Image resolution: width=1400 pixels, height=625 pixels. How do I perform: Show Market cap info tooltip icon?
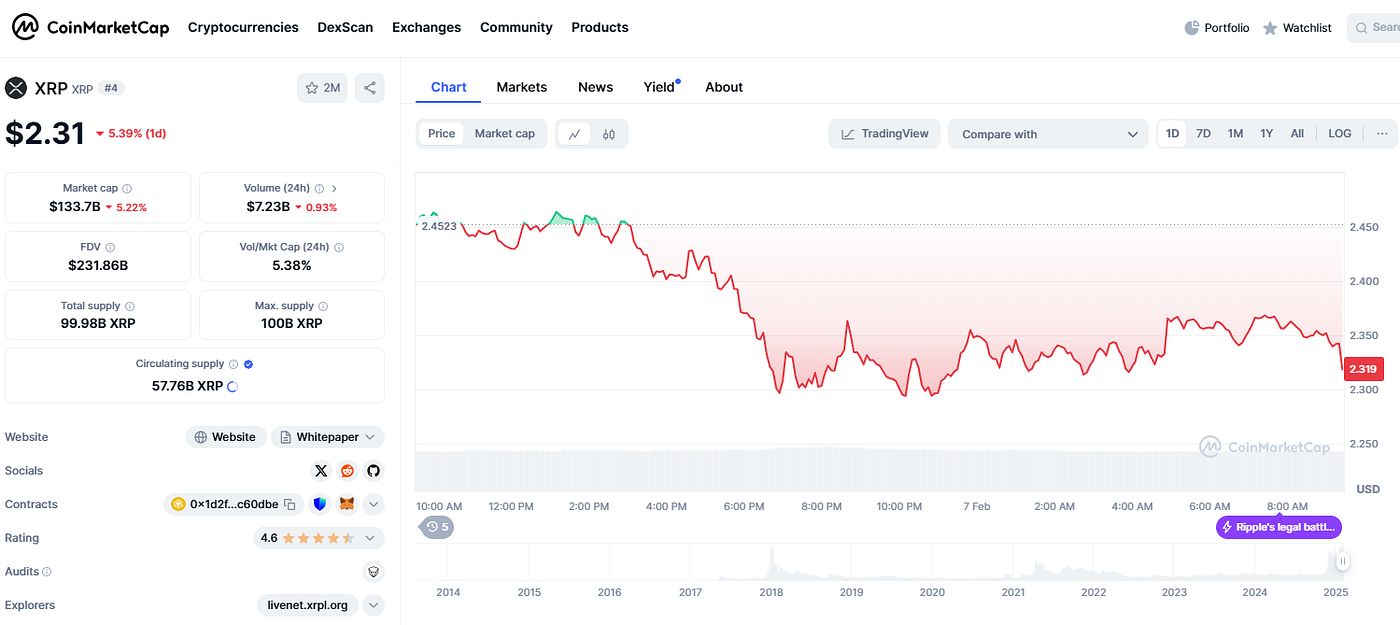(127, 188)
